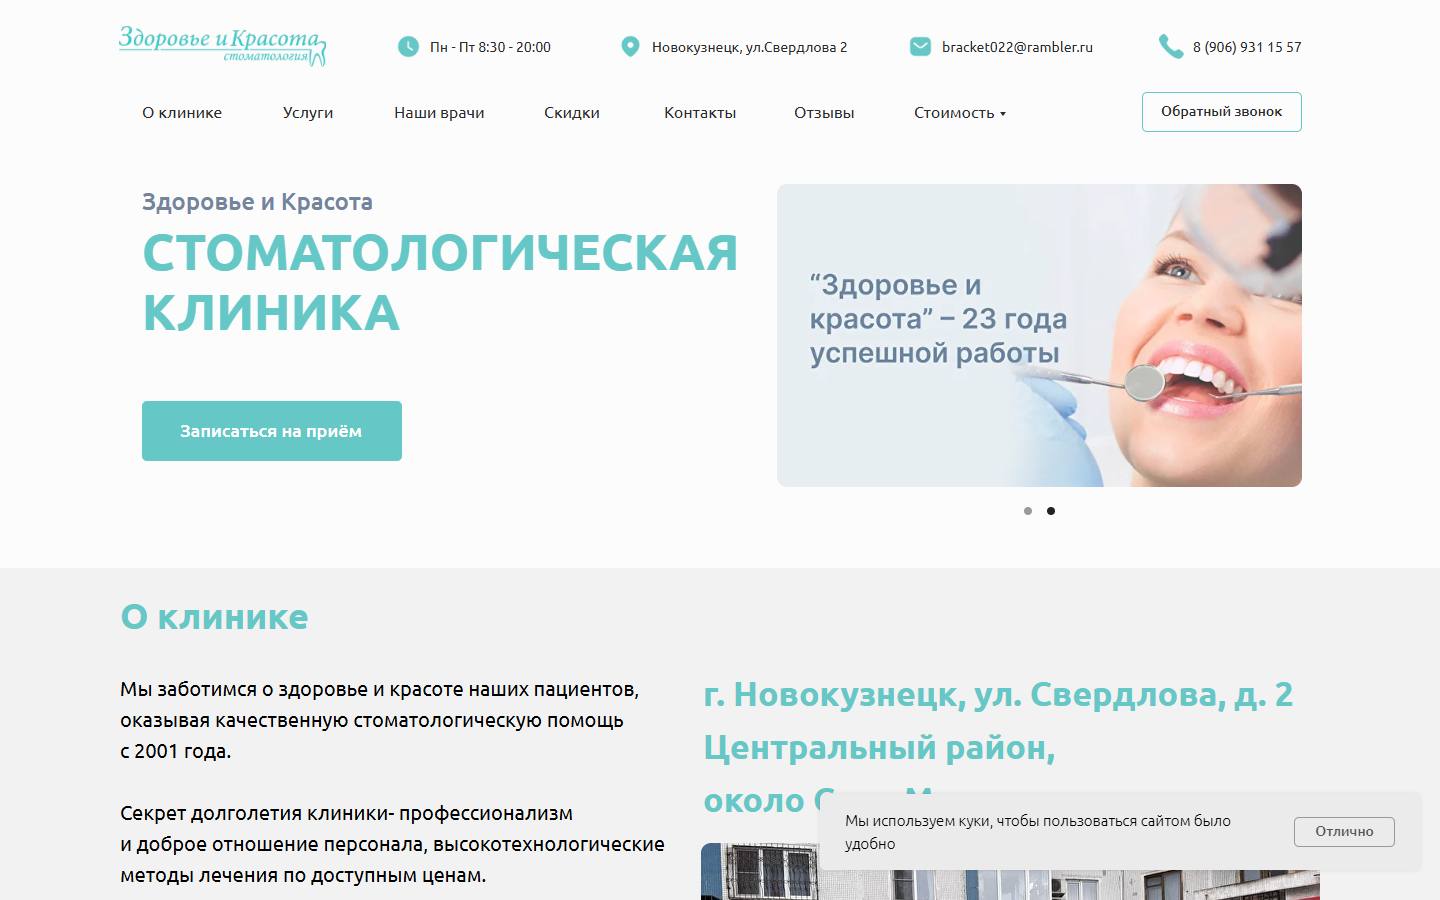Open the О клинике menu item

coord(182,113)
